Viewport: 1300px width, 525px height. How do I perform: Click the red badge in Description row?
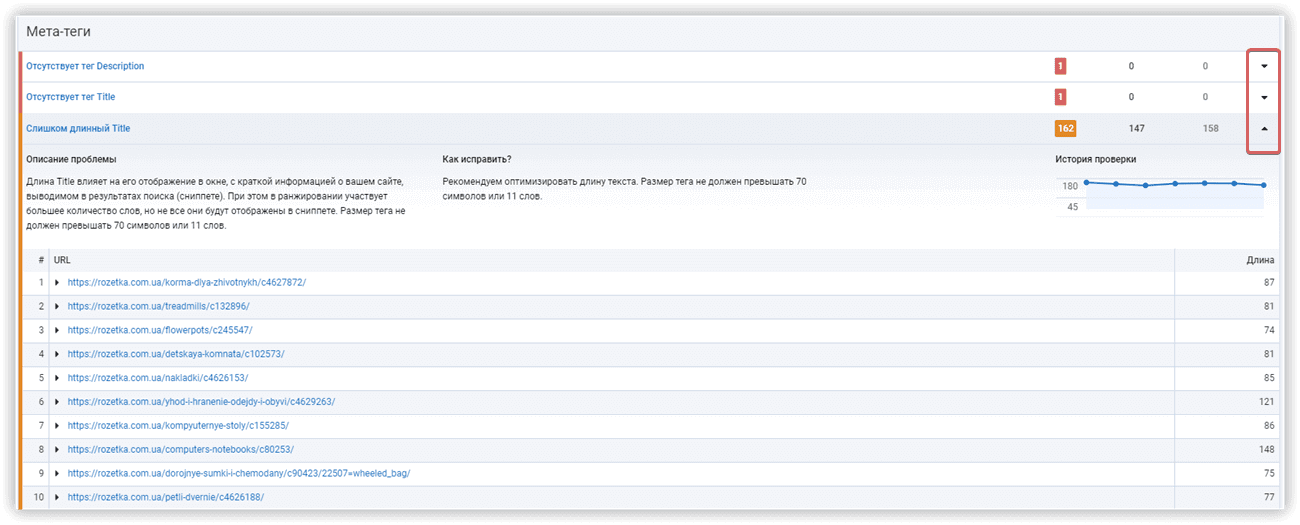(x=1060, y=66)
